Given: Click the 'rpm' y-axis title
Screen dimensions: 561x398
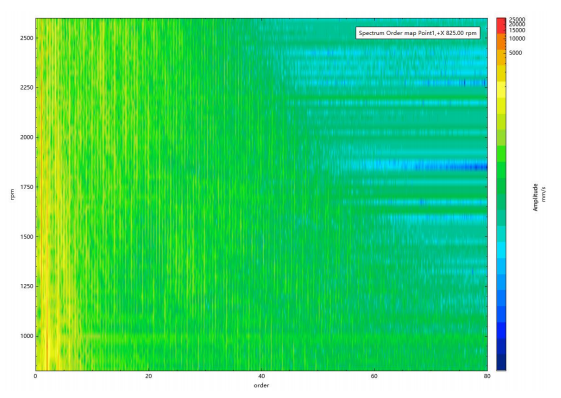Looking at the screenshot, I should (x=13, y=194).
